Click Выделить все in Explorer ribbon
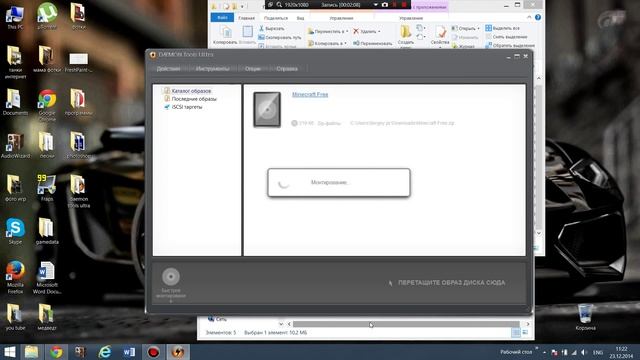The width and height of the screenshot is (640, 360). [x=502, y=28]
